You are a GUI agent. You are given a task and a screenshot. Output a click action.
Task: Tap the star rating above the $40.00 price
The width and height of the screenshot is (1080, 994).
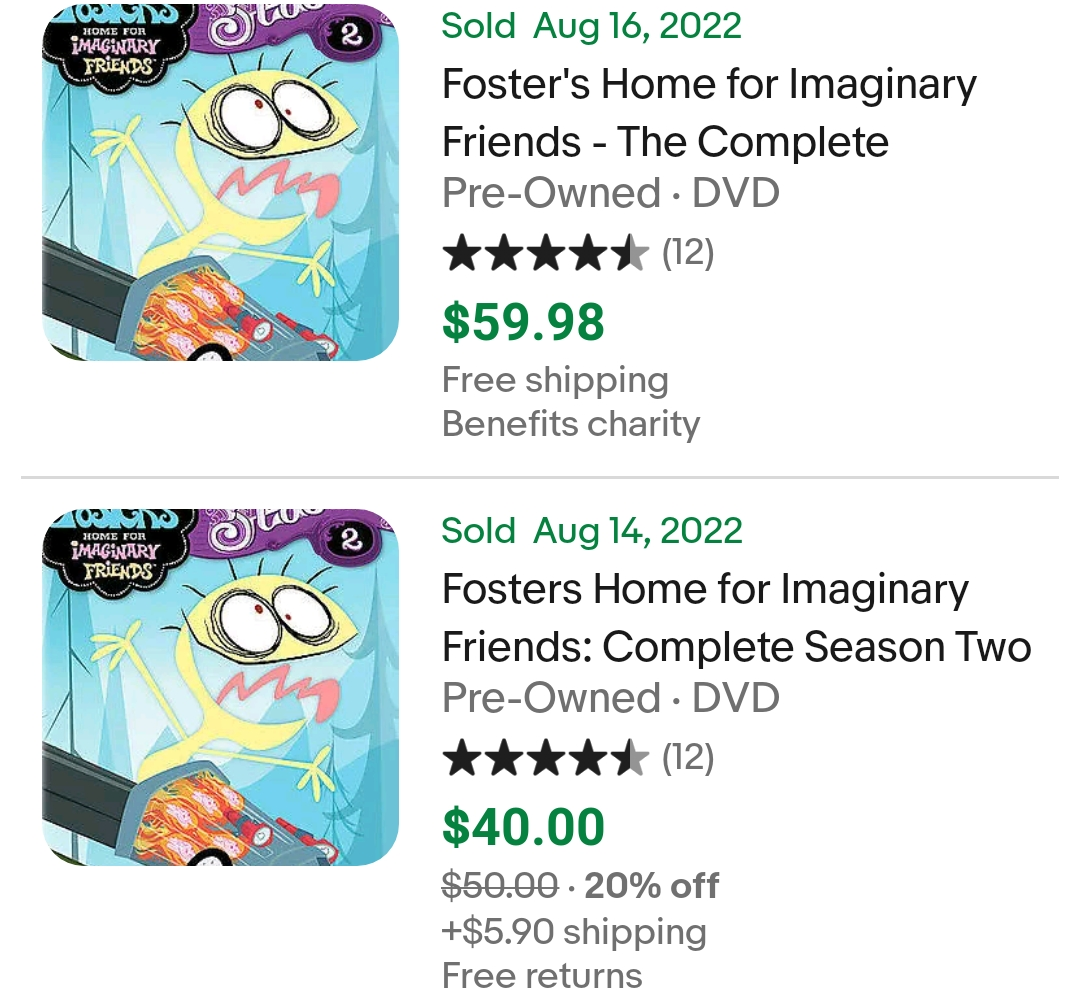pyautogui.click(x=545, y=758)
